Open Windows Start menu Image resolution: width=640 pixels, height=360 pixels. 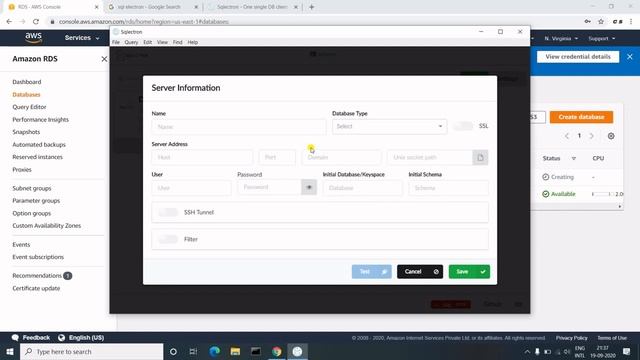click(x=10, y=351)
